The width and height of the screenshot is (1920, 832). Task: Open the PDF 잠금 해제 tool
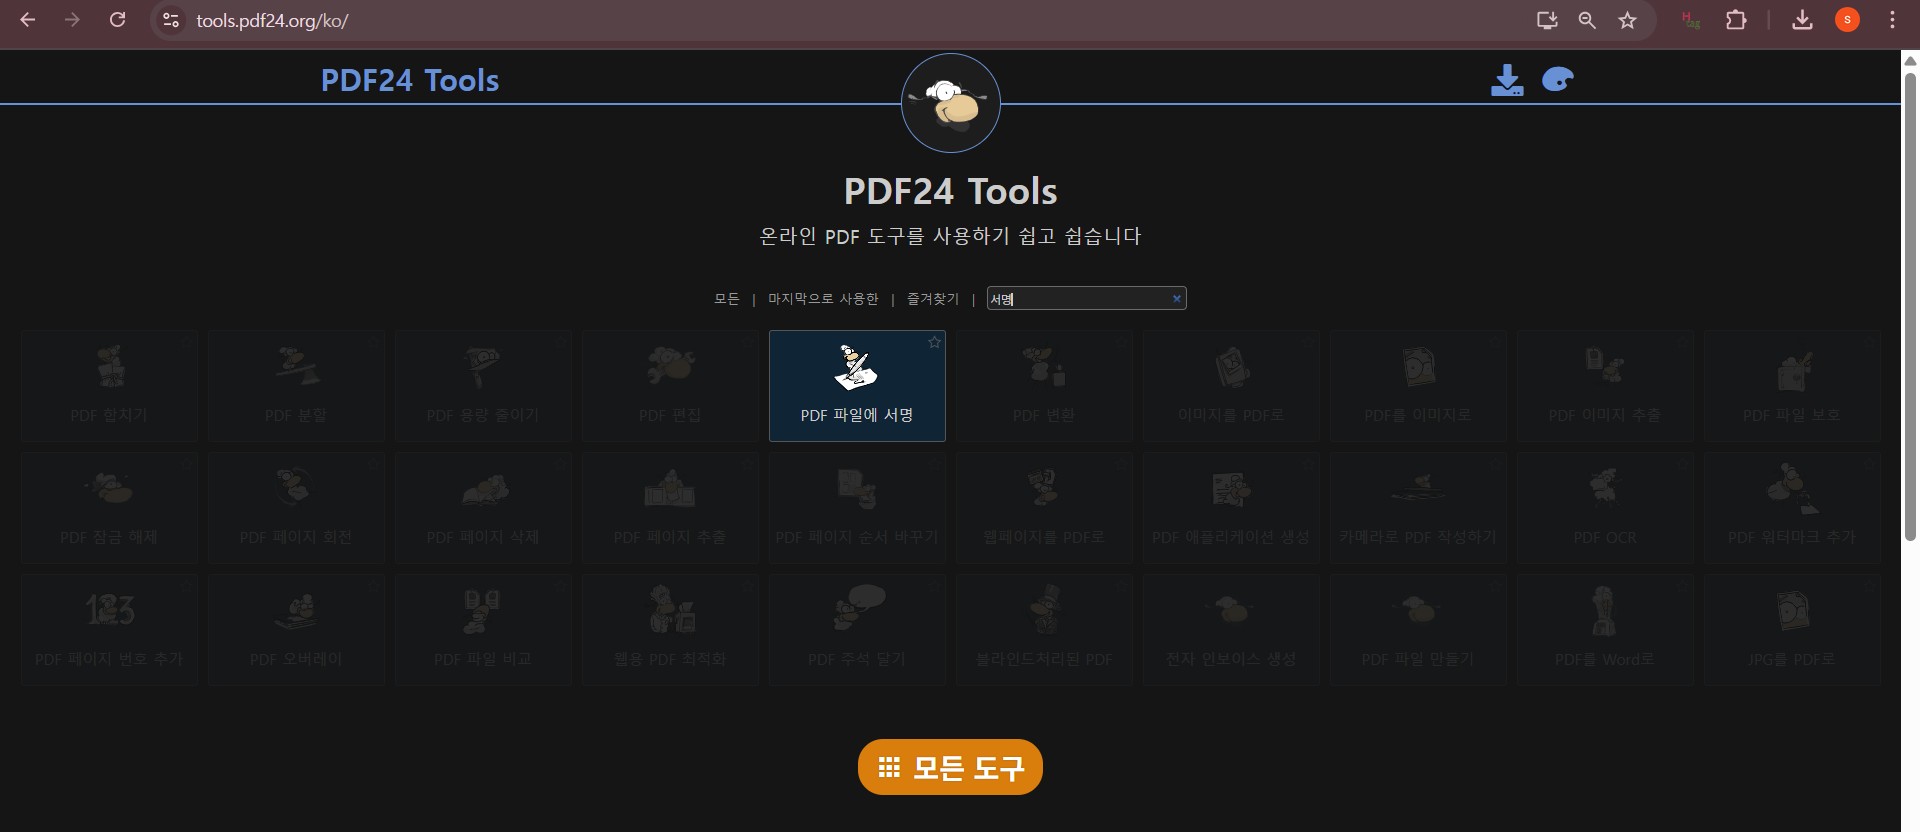[109, 508]
